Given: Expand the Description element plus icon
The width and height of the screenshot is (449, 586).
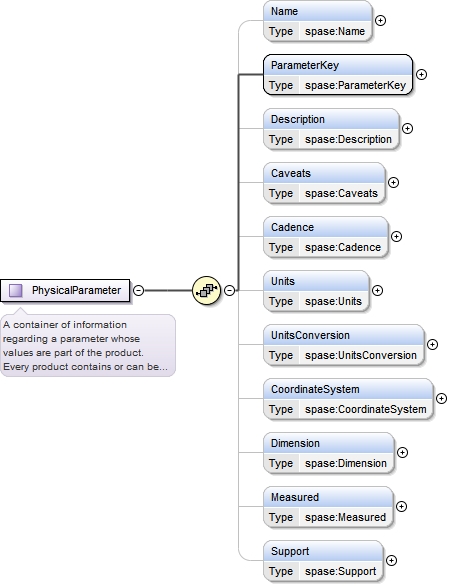Looking at the screenshot, I should [x=407, y=129].
